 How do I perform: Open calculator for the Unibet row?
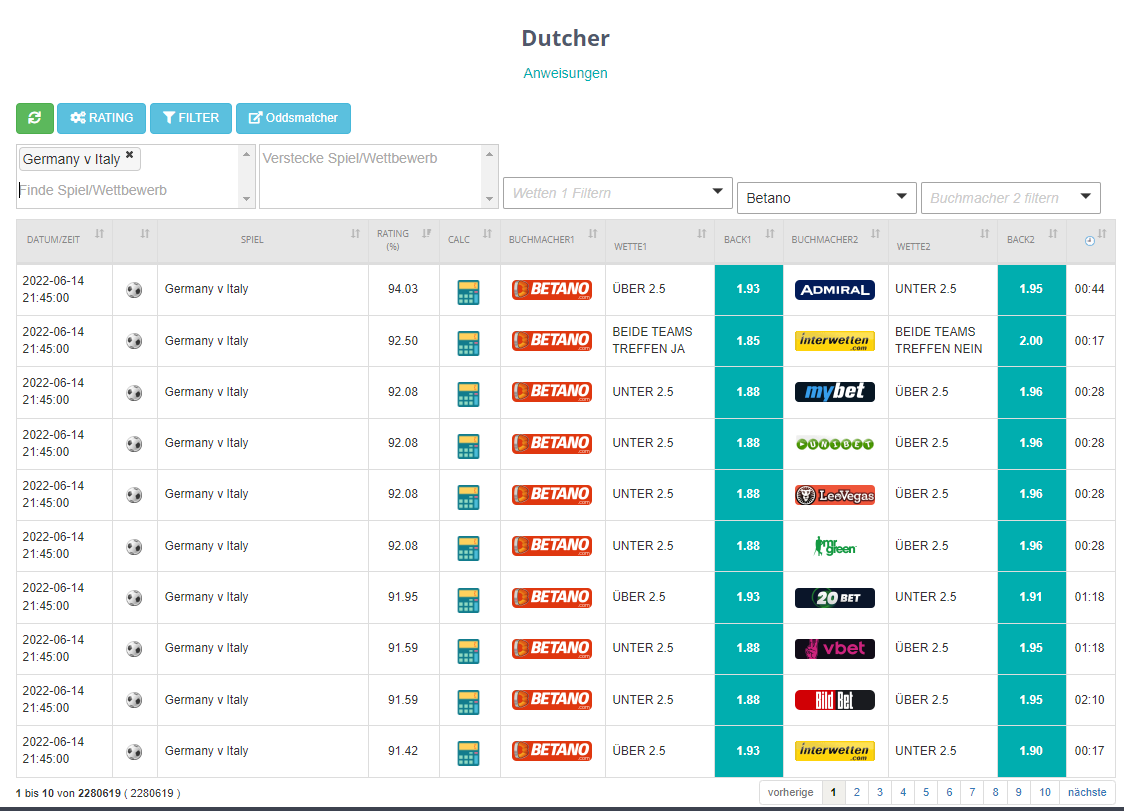(468, 446)
